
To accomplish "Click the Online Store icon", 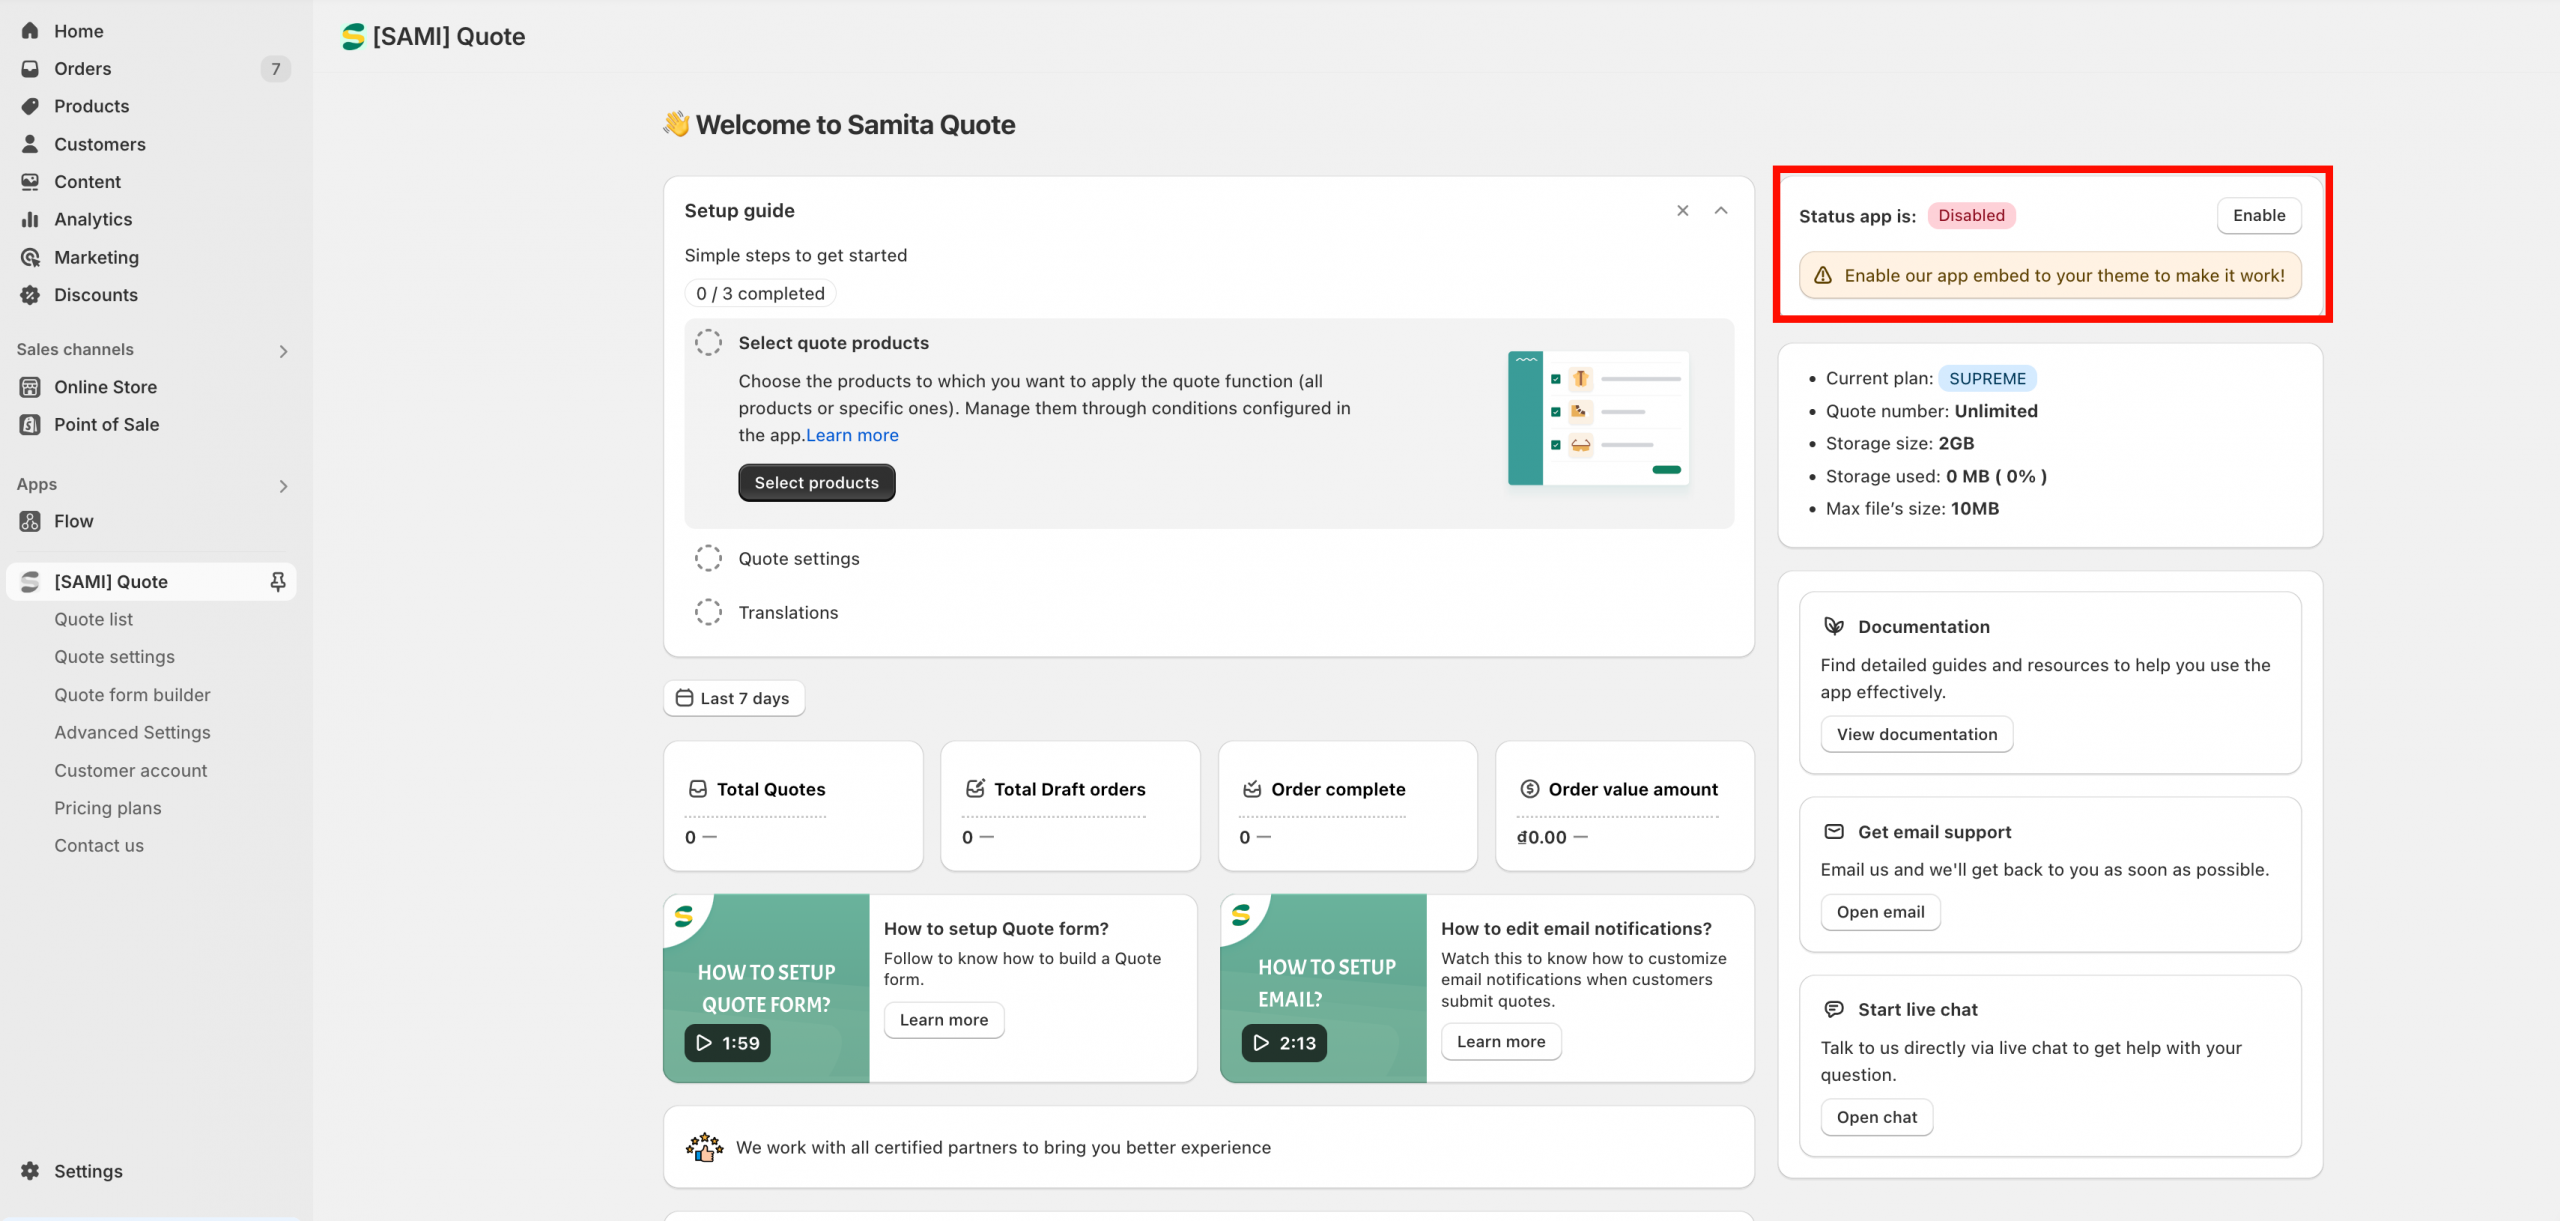I will click(30, 387).
